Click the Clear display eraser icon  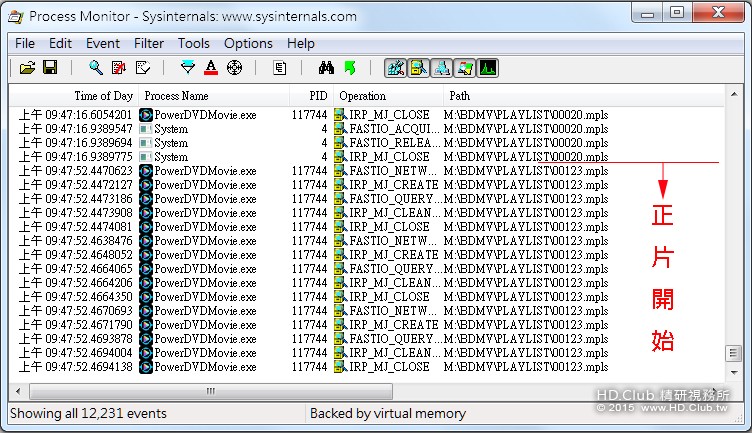142,68
